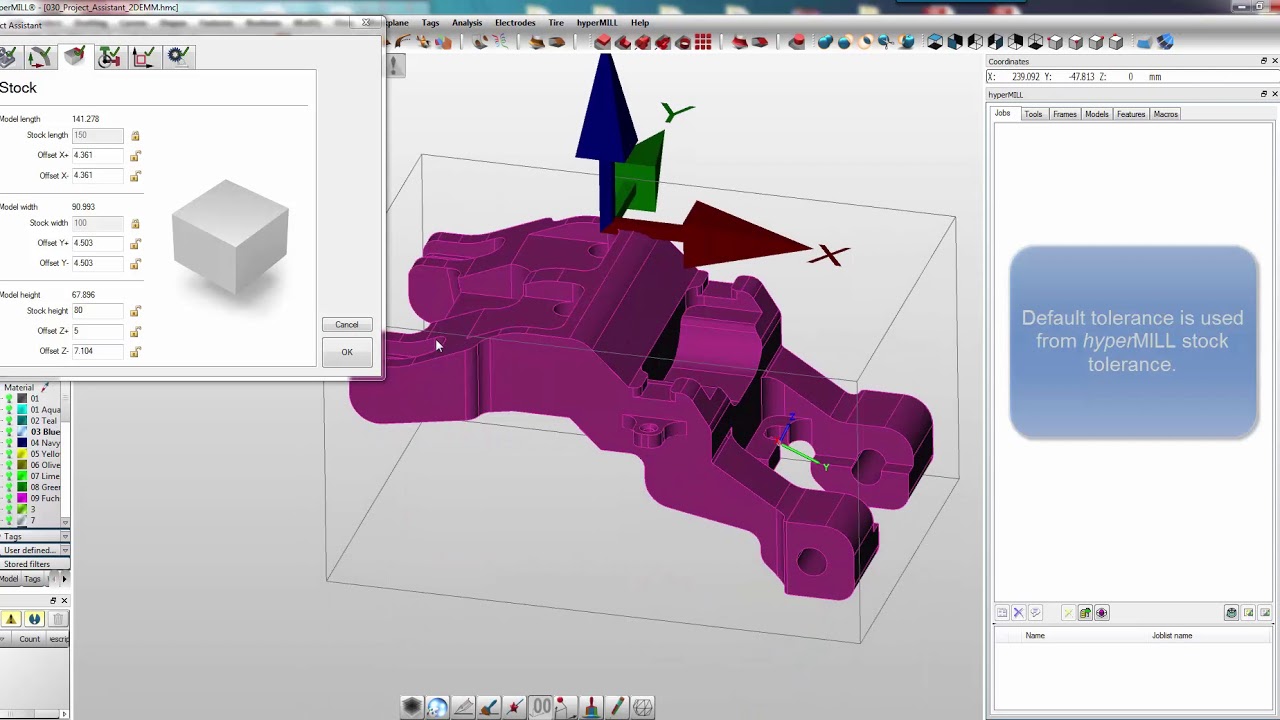Open the Analysis menu
1280x720 pixels.
tap(466, 23)
